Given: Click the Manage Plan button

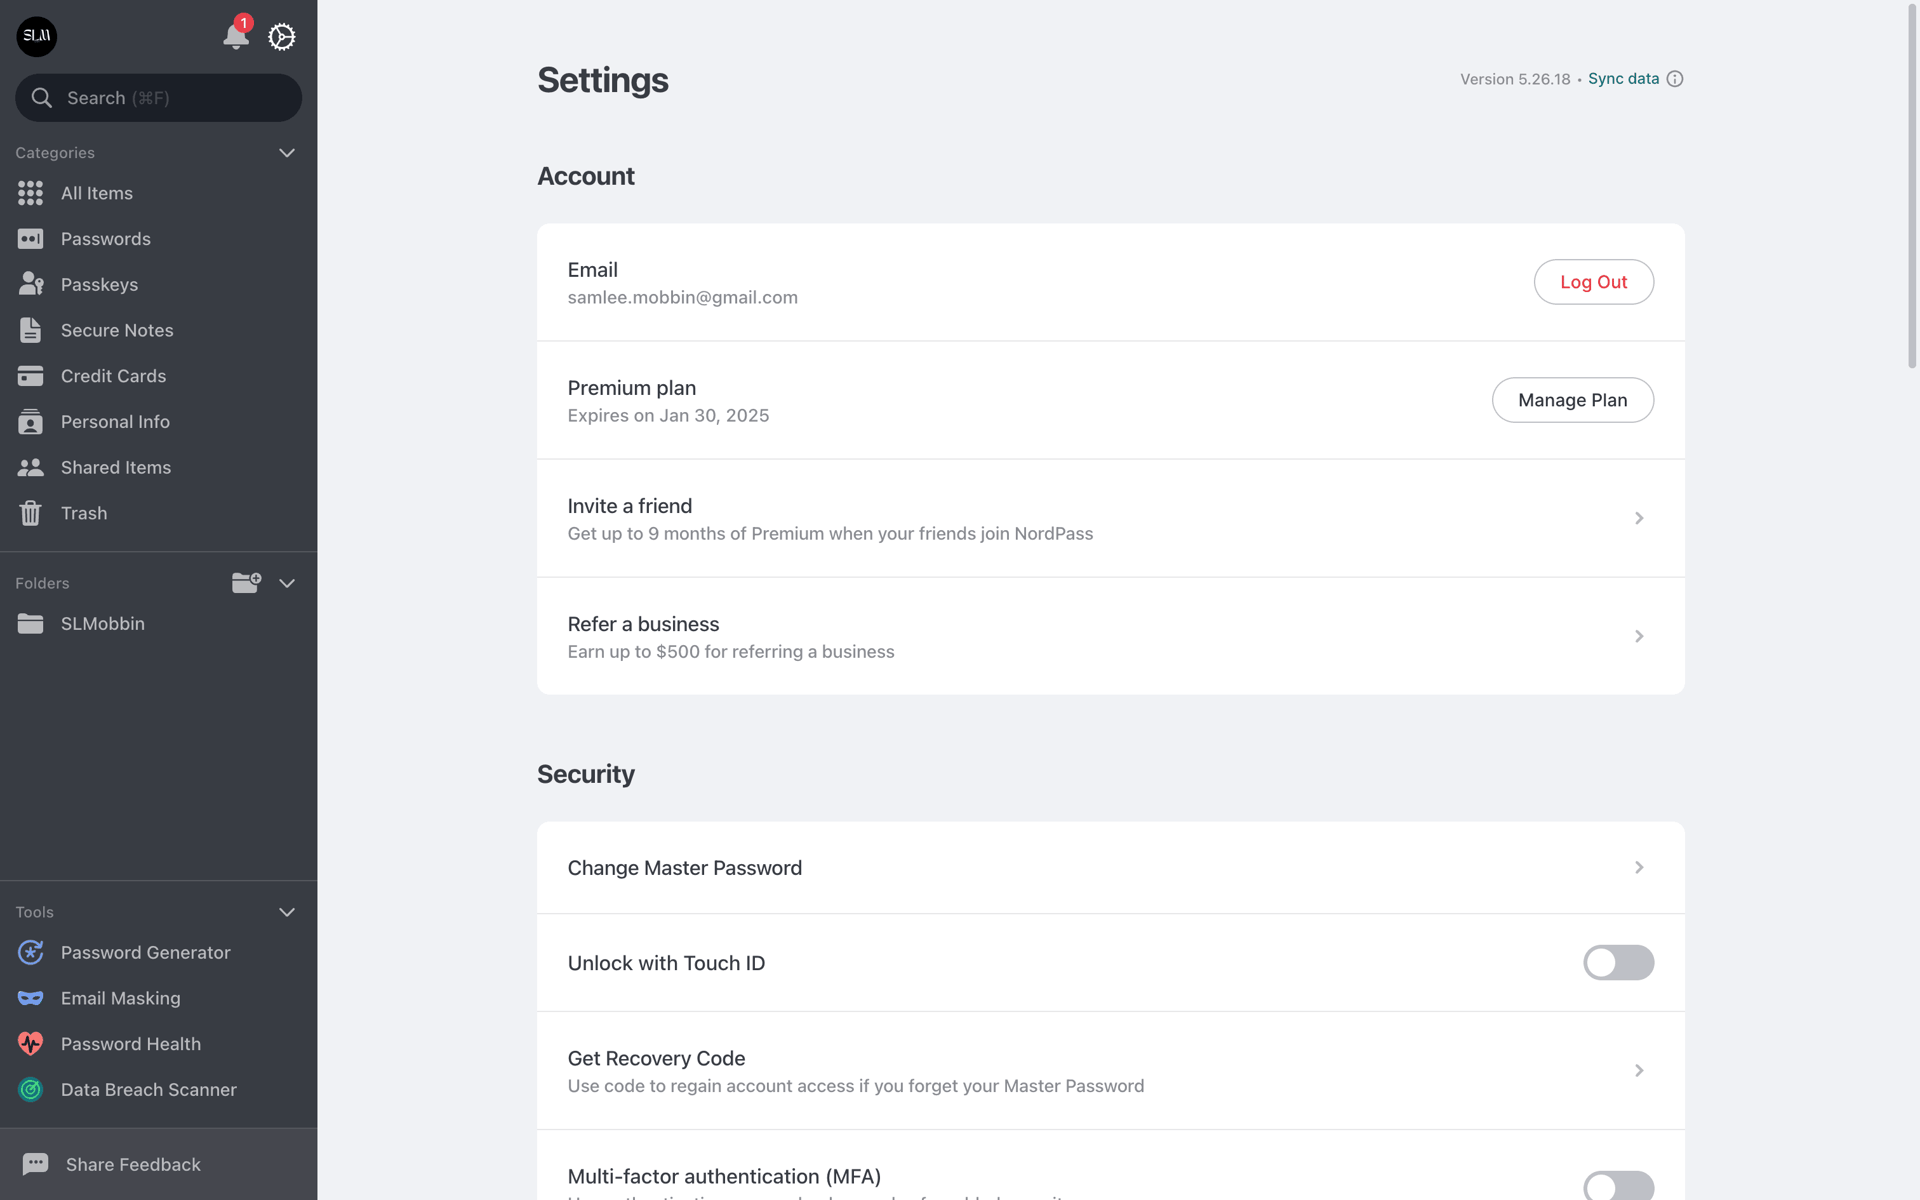Looking at the screenshot, I should 1572,400.
